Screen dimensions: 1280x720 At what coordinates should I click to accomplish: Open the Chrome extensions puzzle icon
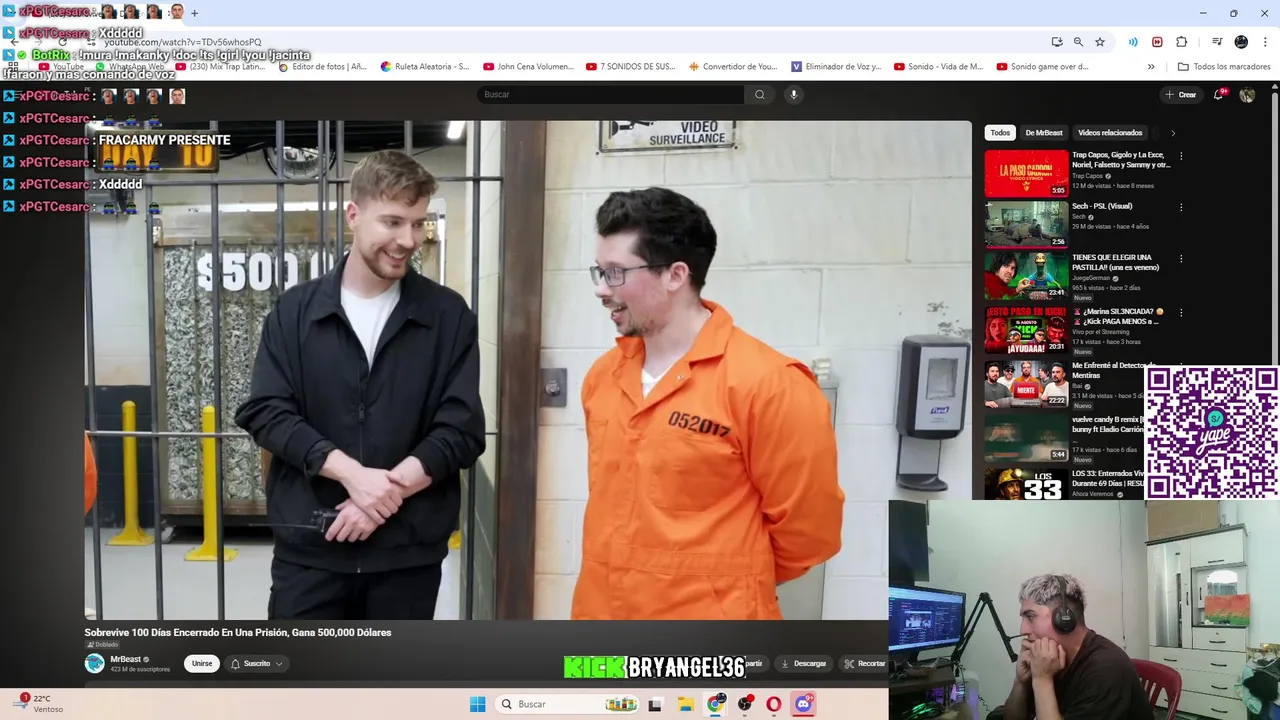click(x=1181, y=42)
